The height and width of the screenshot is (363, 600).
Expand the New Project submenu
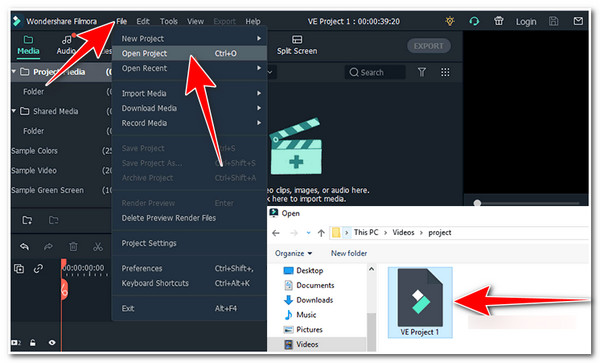[x=190, y=39]
